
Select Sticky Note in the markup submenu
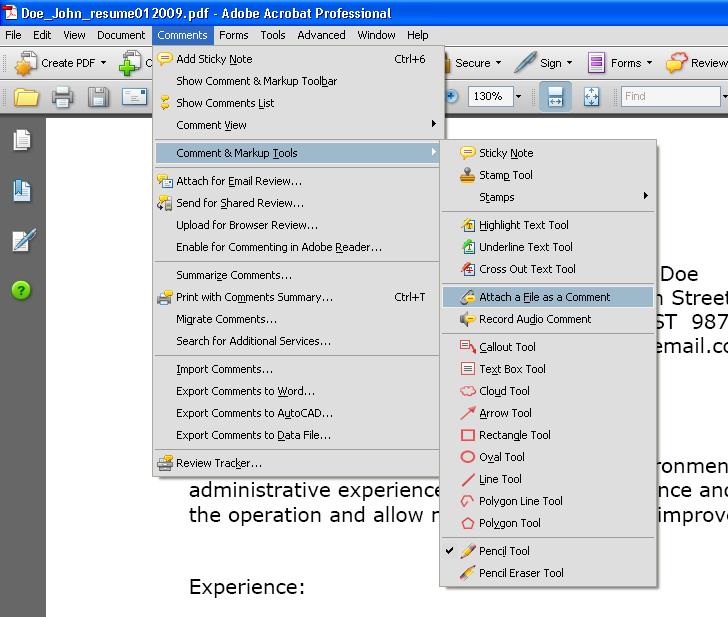point(548,153)
